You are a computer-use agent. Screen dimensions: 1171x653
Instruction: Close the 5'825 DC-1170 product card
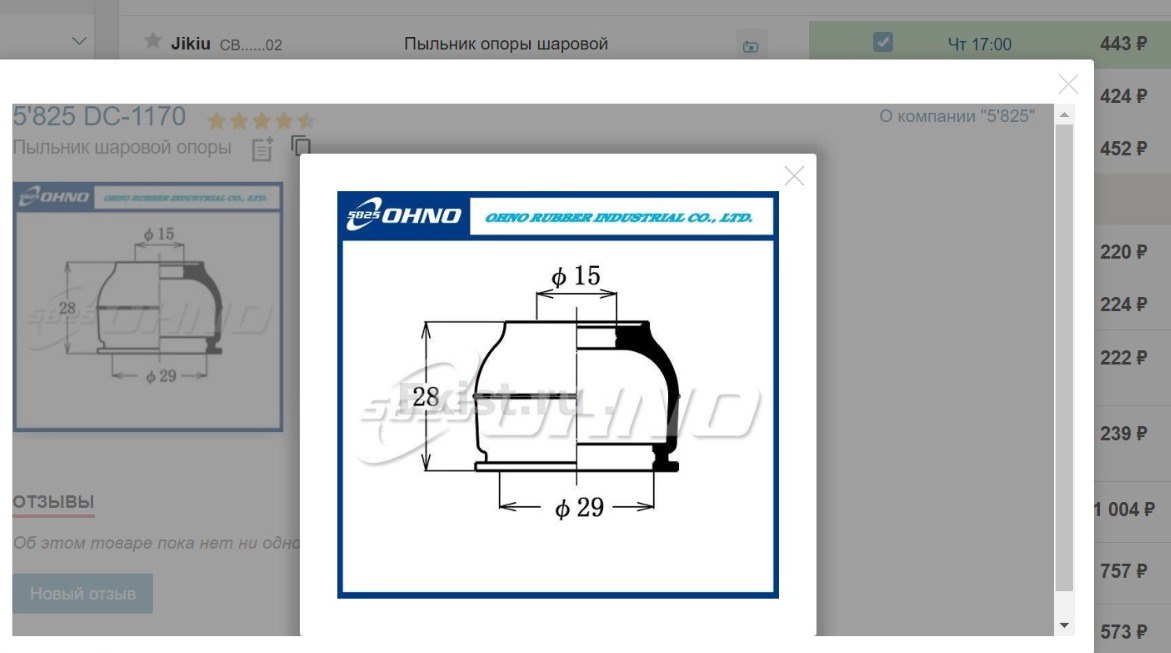pyautogui.click(x=1068, y=85)
